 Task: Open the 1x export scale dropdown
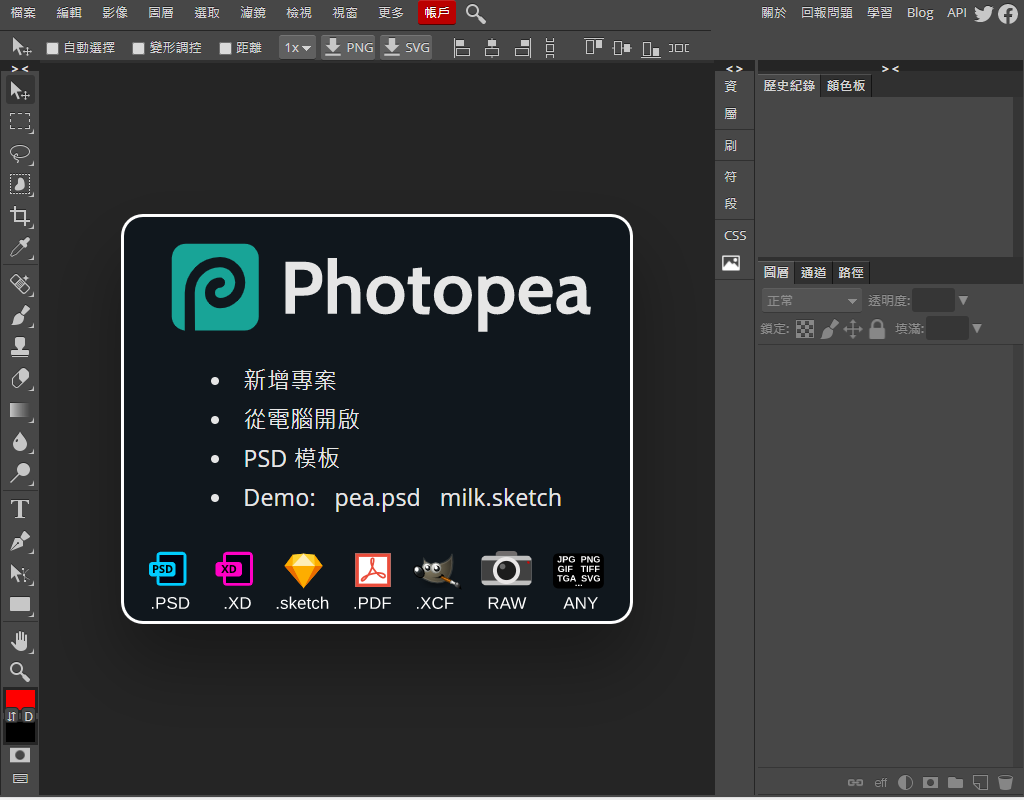(297, 48)
